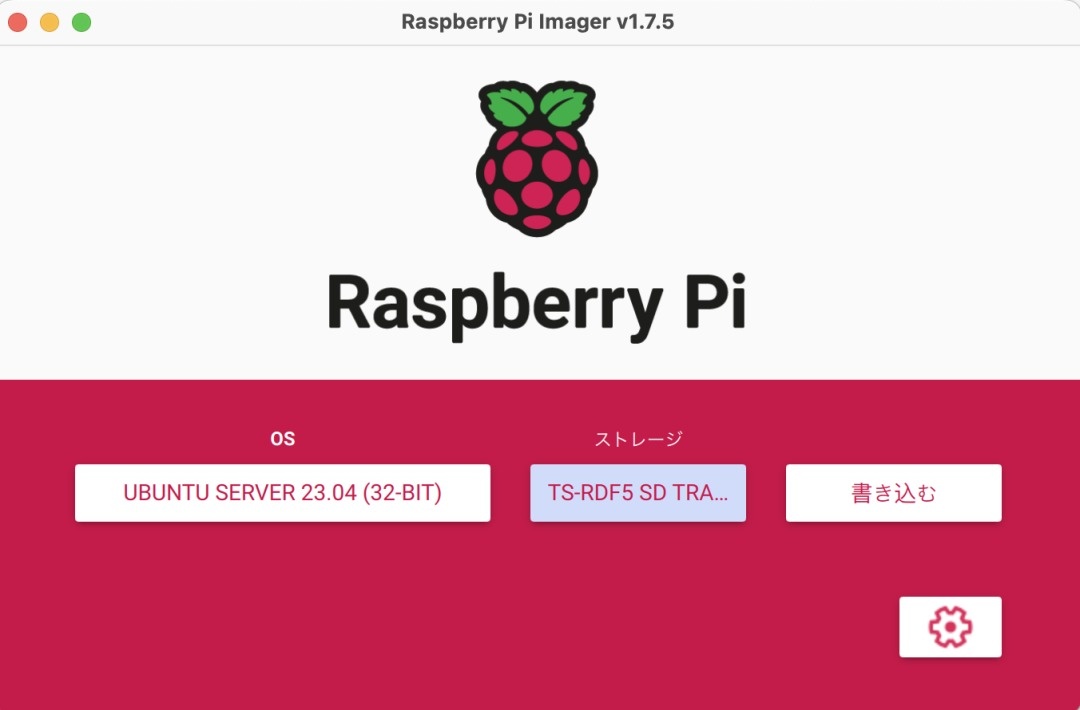Select the OS label above the Ubuntu button
Viewport: 1080px width, 710px height.
(x=282, y=439)
